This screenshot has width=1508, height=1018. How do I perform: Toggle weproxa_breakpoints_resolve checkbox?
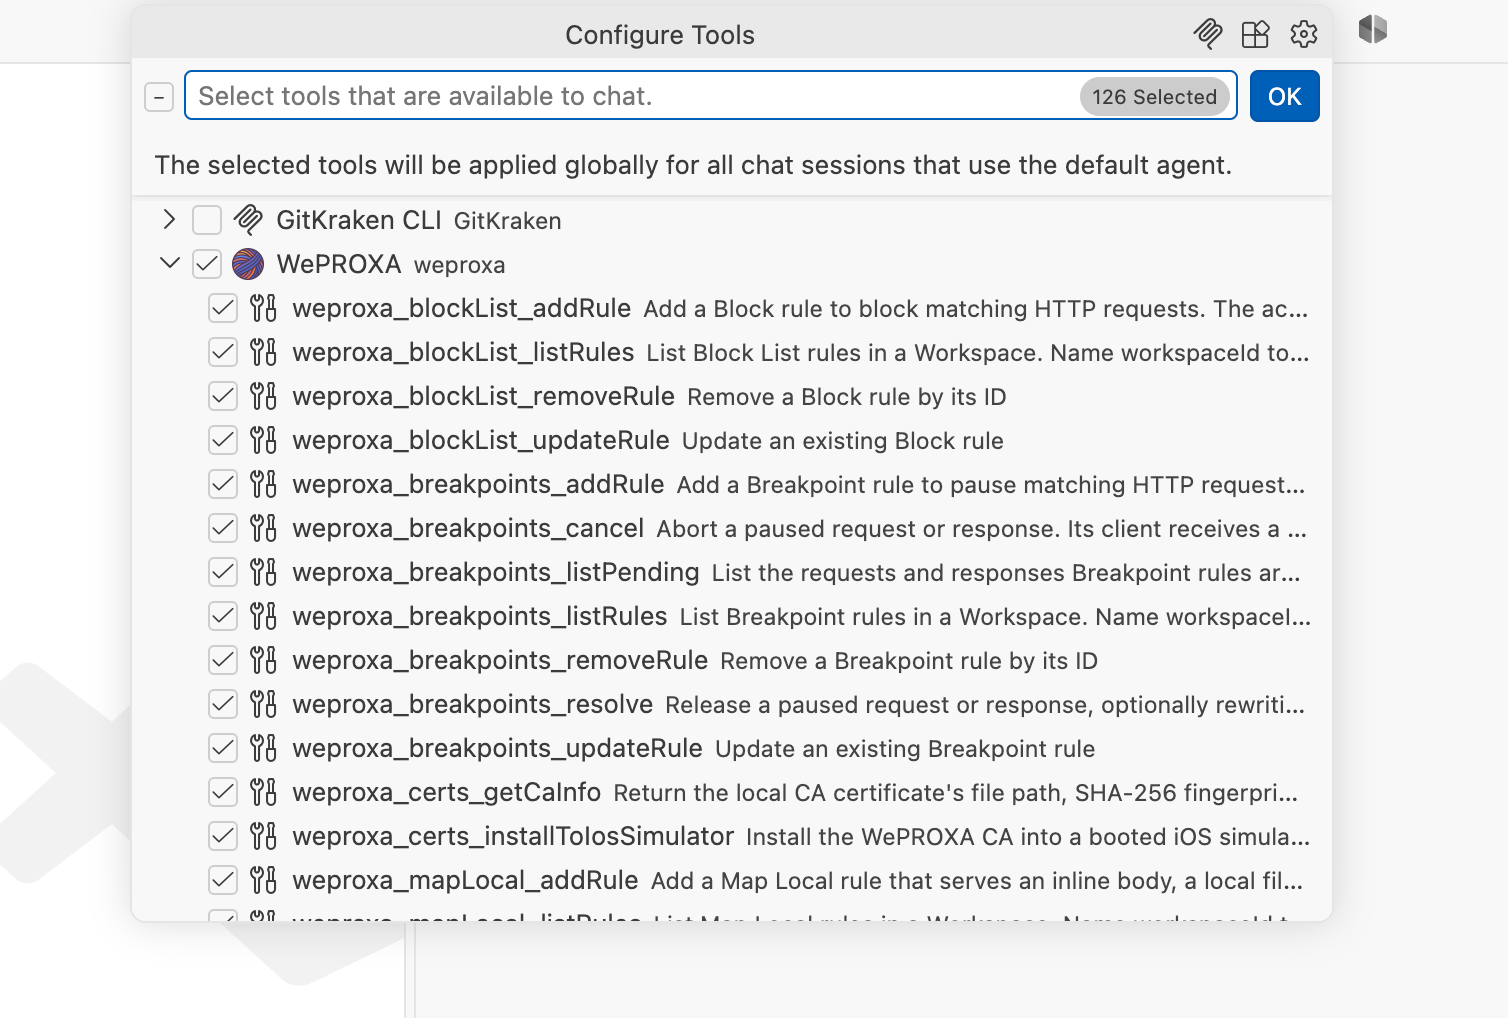coord(223,704)
